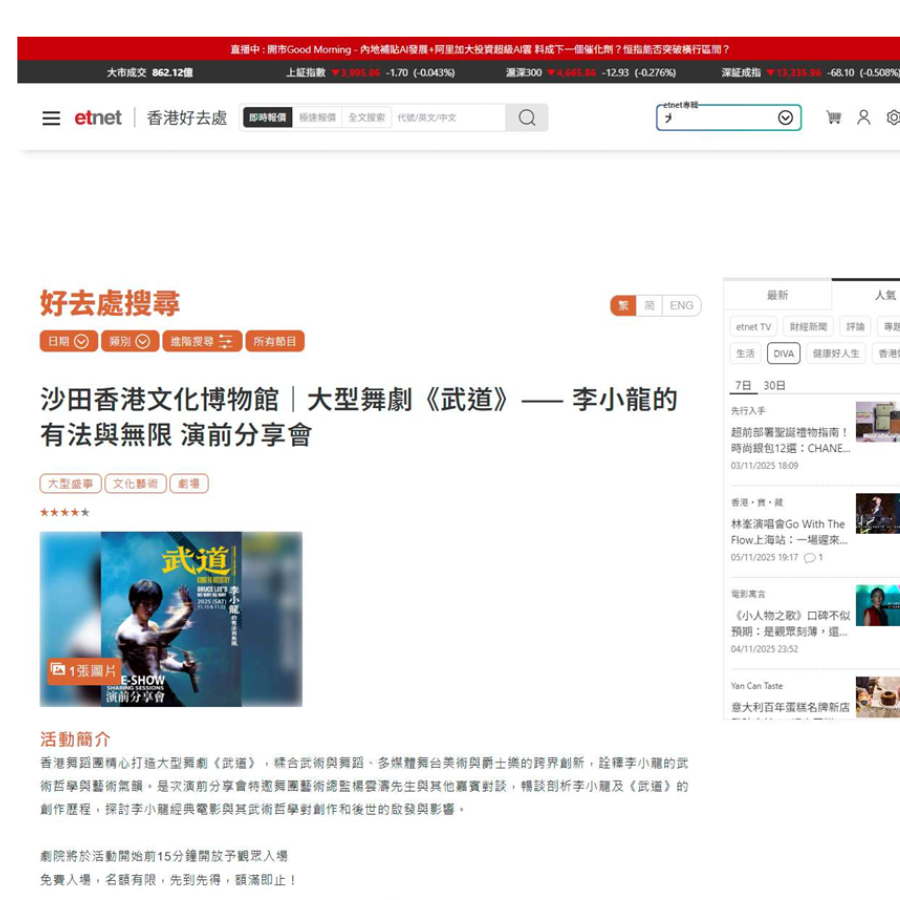Select the 財經新聞 category

point(808,327)
